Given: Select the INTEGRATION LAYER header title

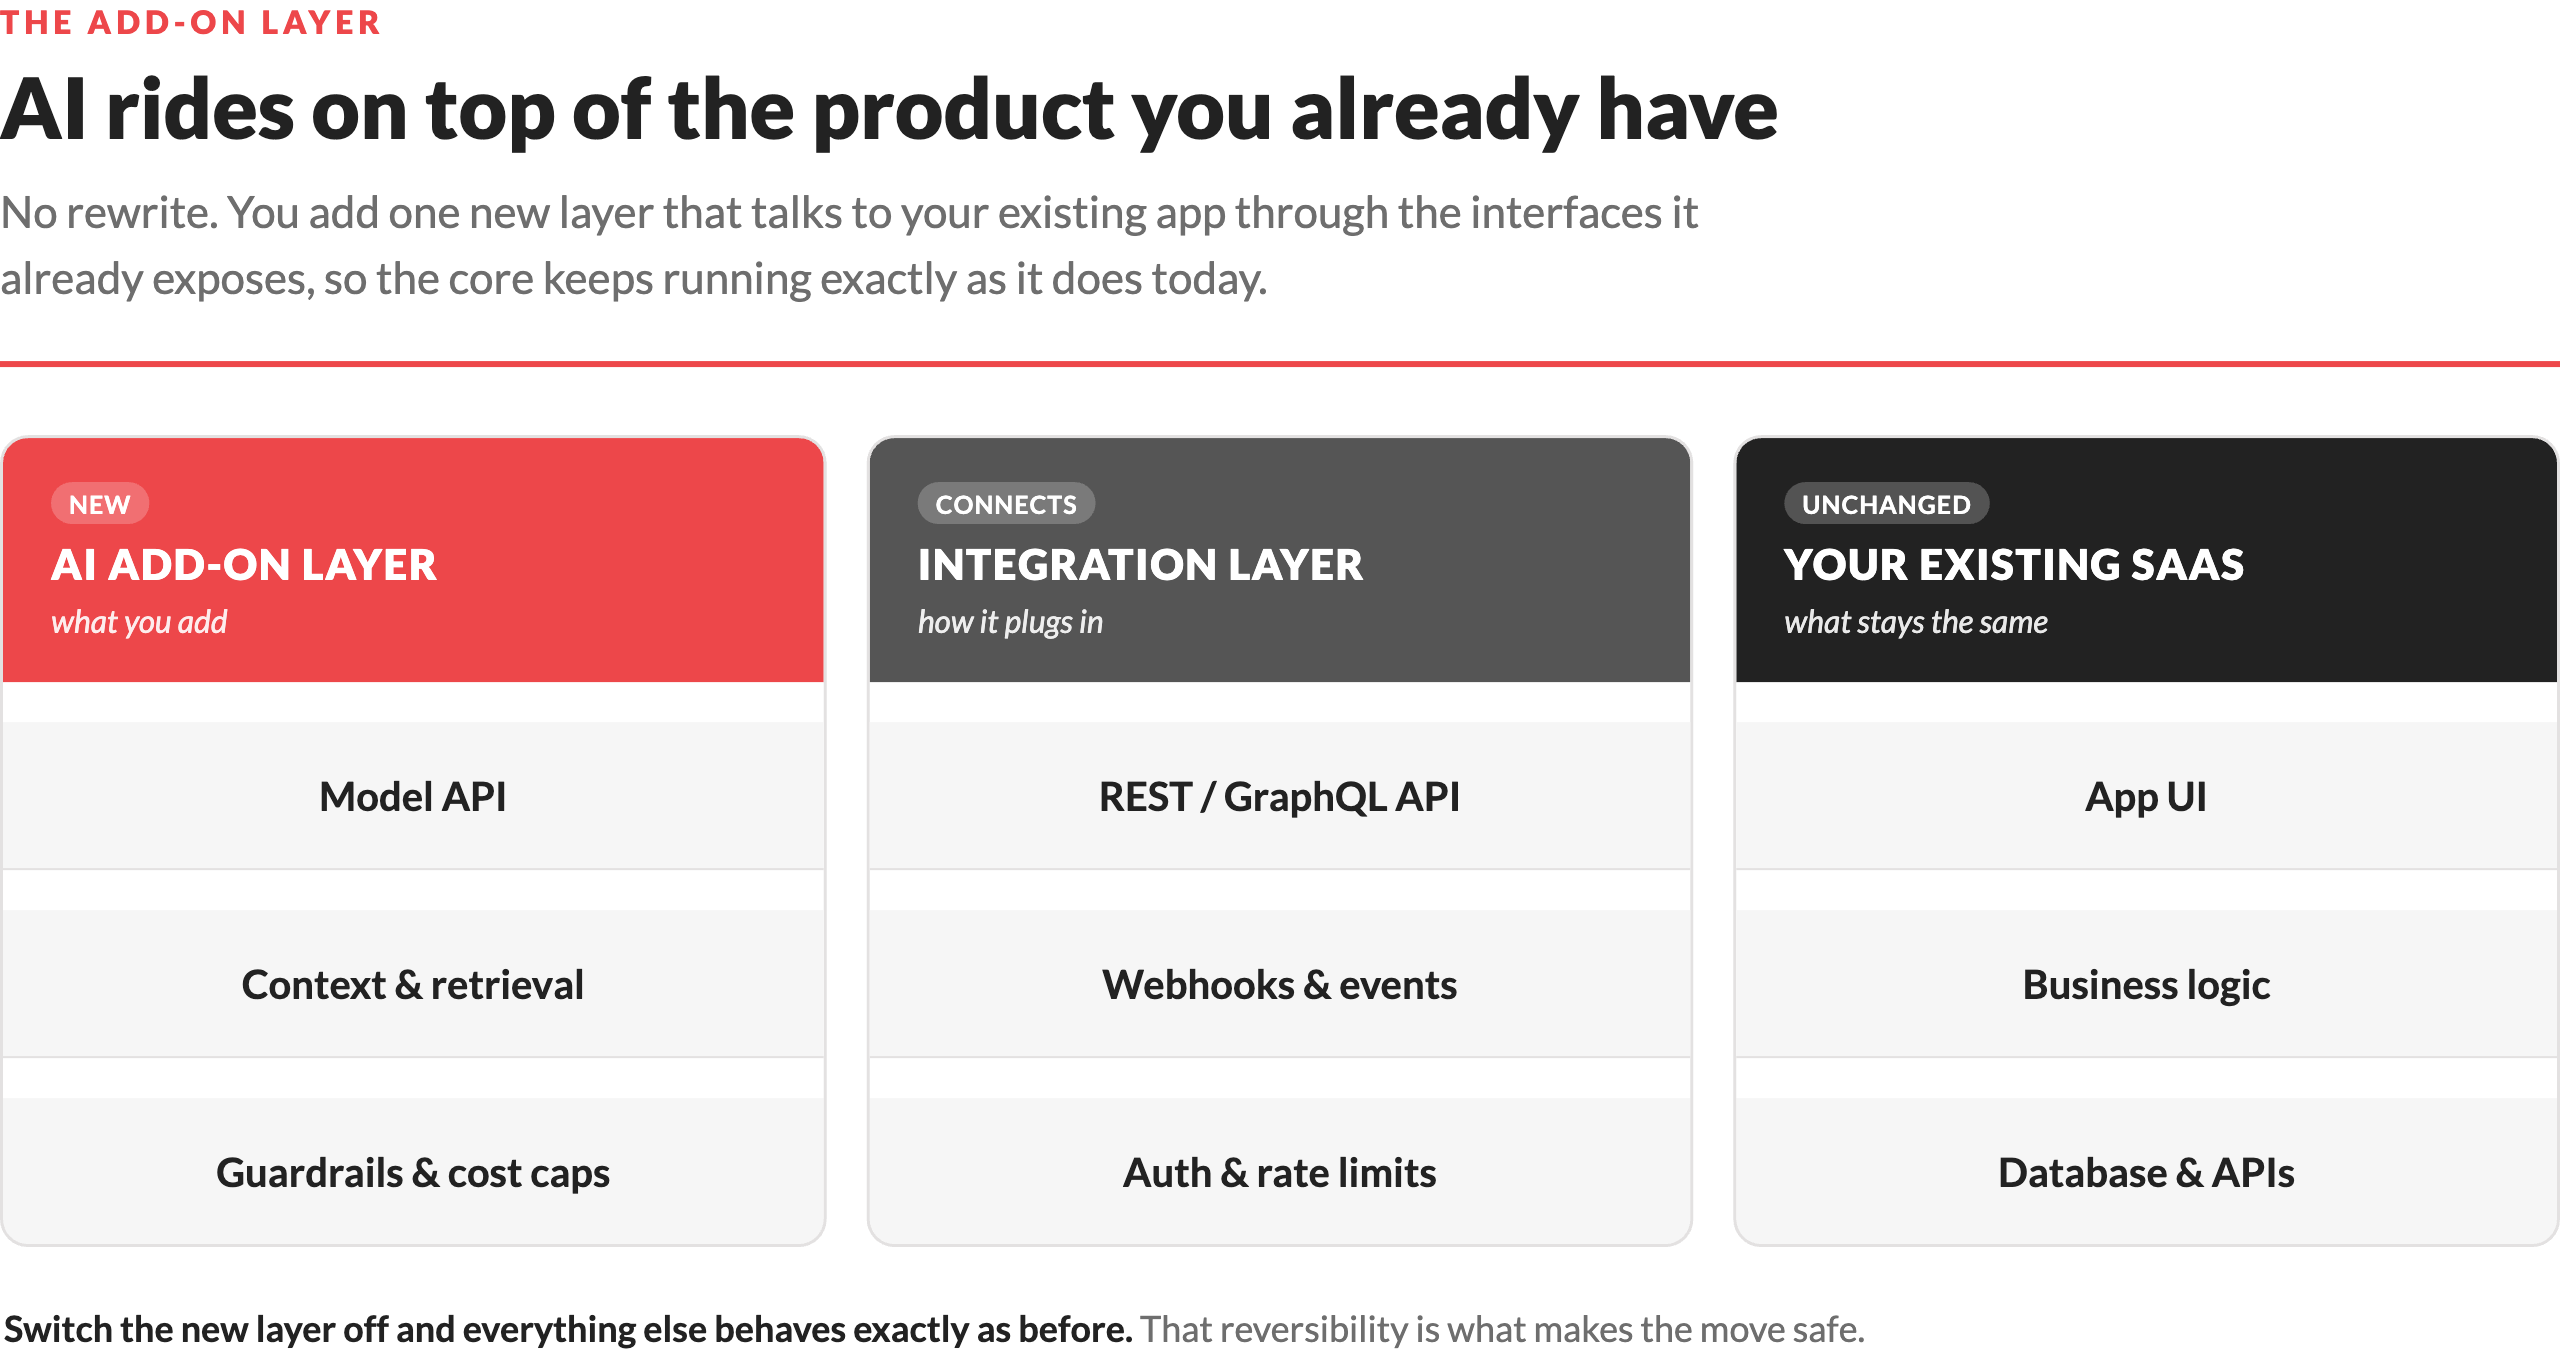Looking at the screenshot, I should coord(1140,565).
